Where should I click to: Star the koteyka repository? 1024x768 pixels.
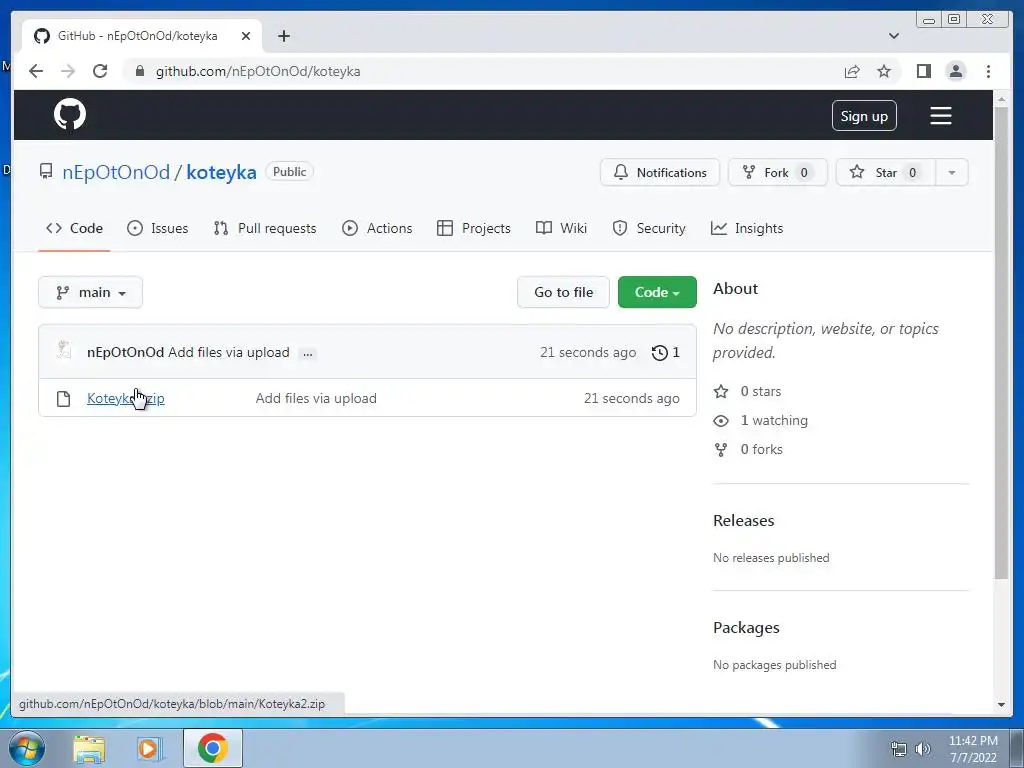click(x=886, y=172)
